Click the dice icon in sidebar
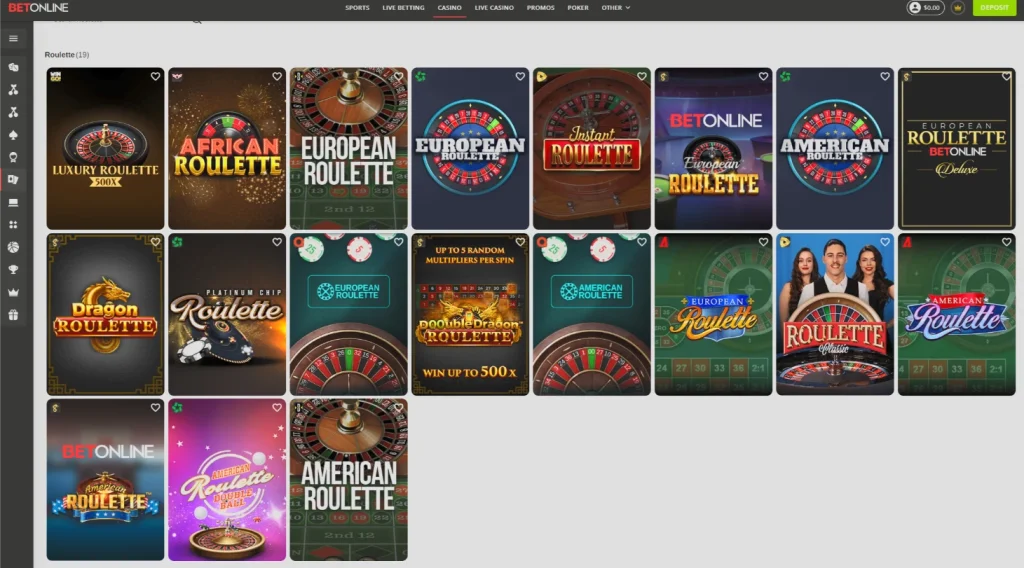The height and width of the screenshot is (568, 1024). pyautogui.click(x=13, y=67)
